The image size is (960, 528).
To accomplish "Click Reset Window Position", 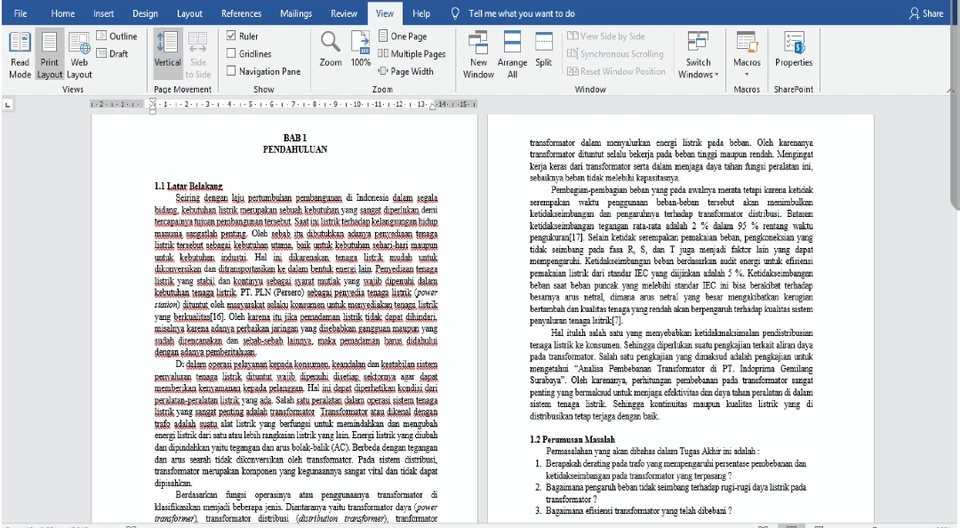I will [x=616, y=71].
